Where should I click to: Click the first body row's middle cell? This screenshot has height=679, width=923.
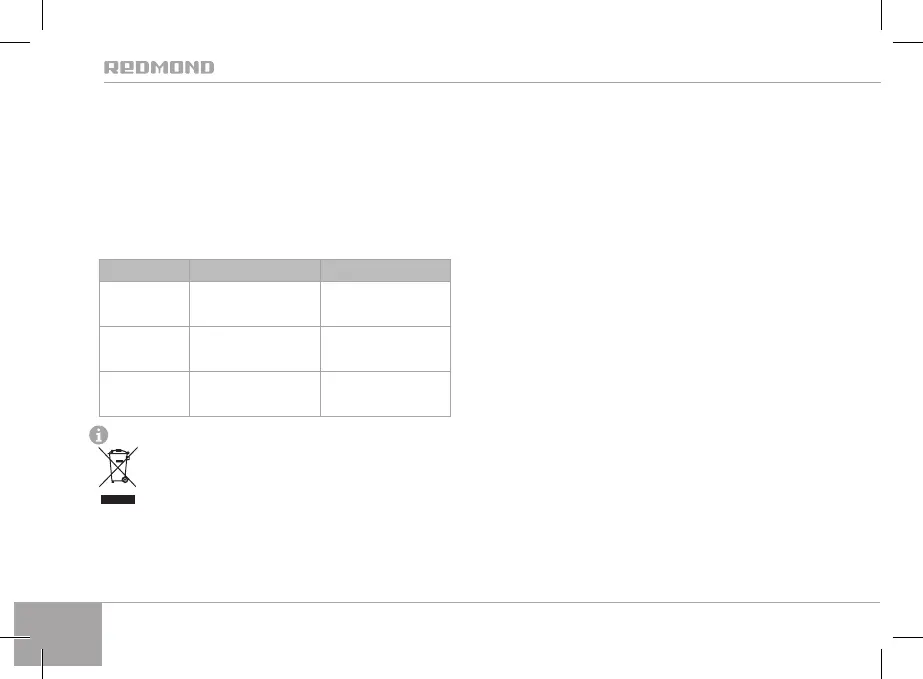pos(255,302)
